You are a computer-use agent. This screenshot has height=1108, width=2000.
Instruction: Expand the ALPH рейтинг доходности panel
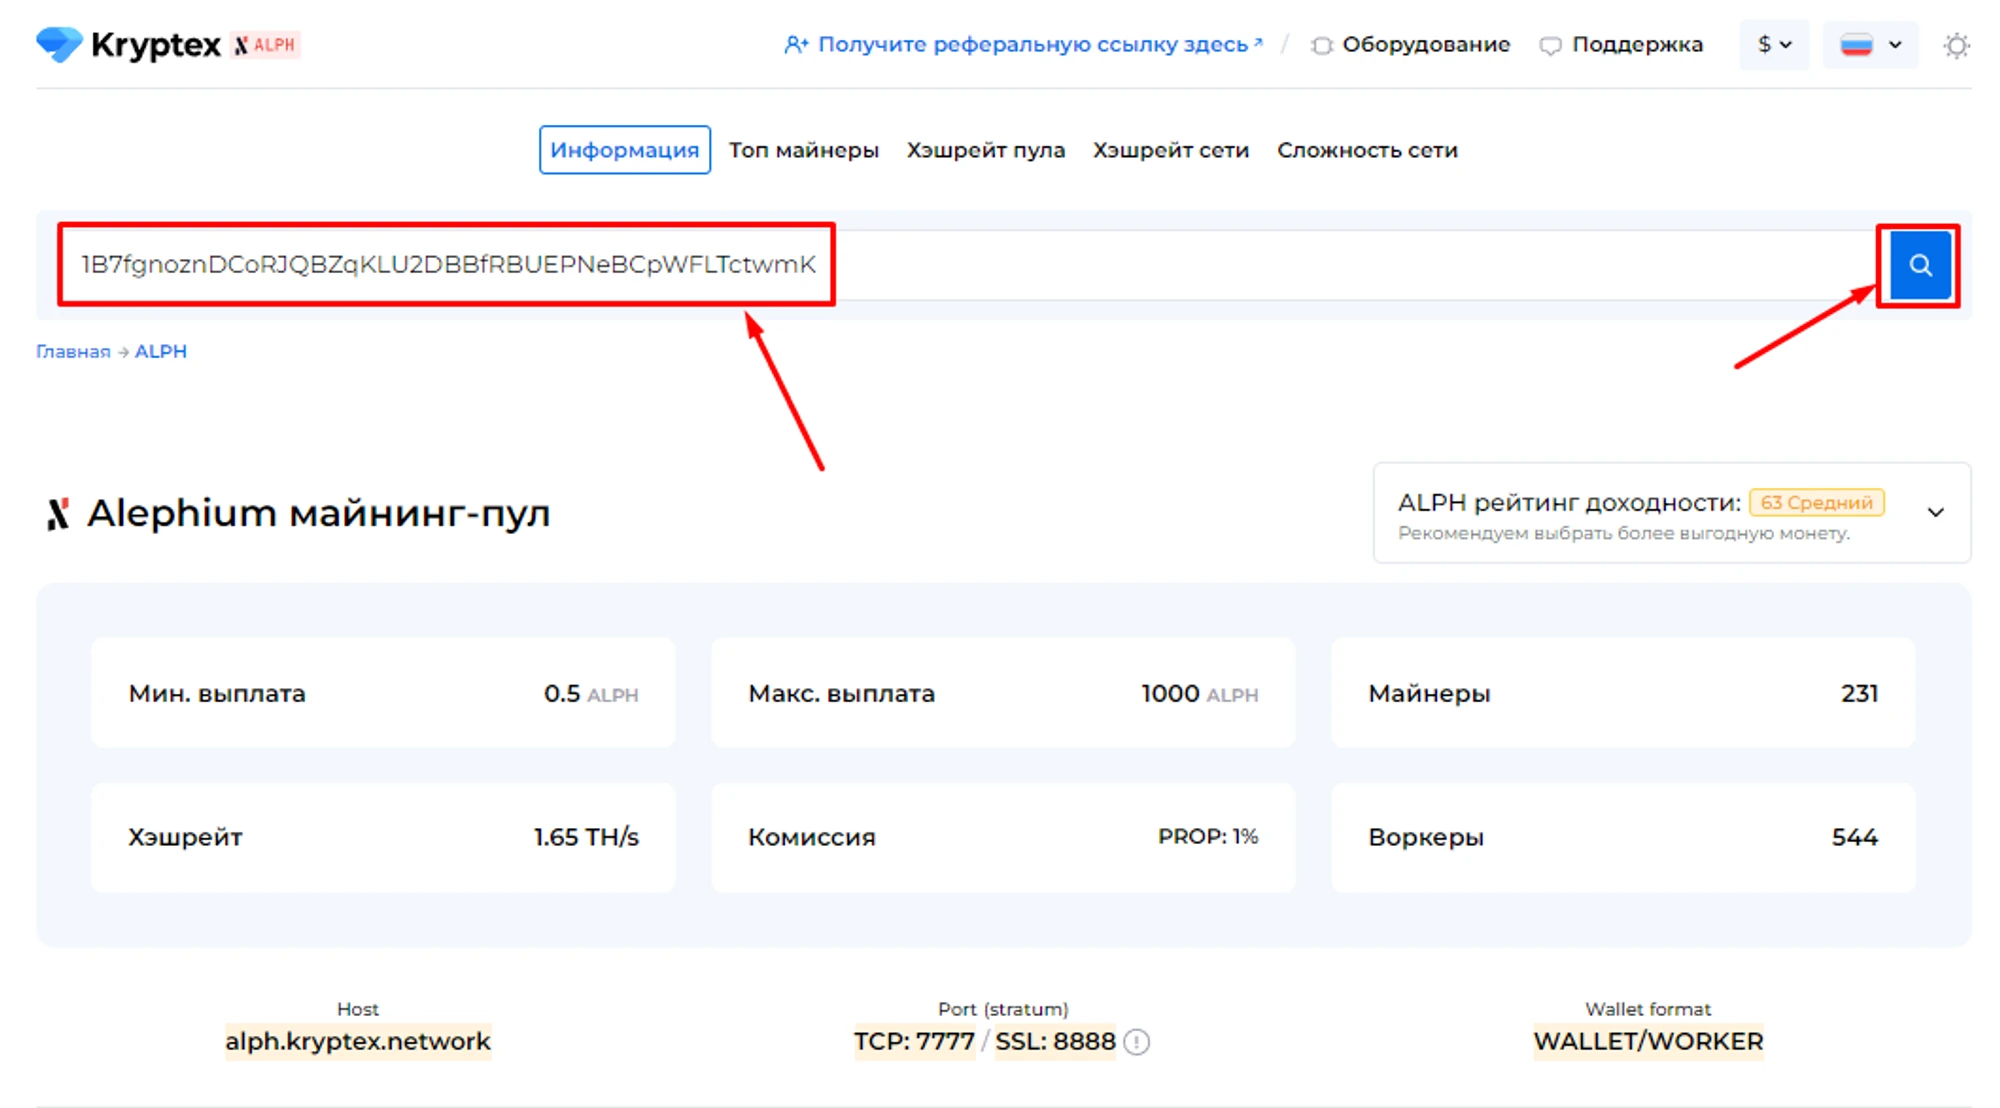[1935, 512]
